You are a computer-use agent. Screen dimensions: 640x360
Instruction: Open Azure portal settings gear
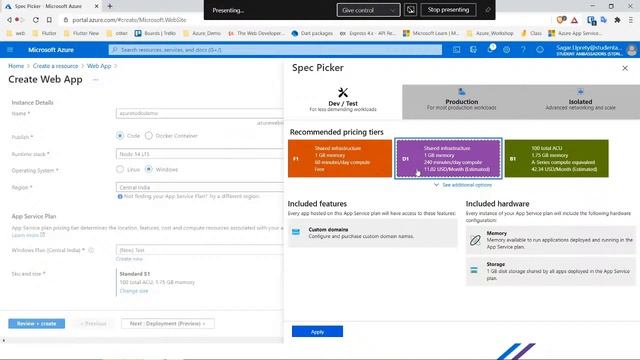[x=507, y=50]
